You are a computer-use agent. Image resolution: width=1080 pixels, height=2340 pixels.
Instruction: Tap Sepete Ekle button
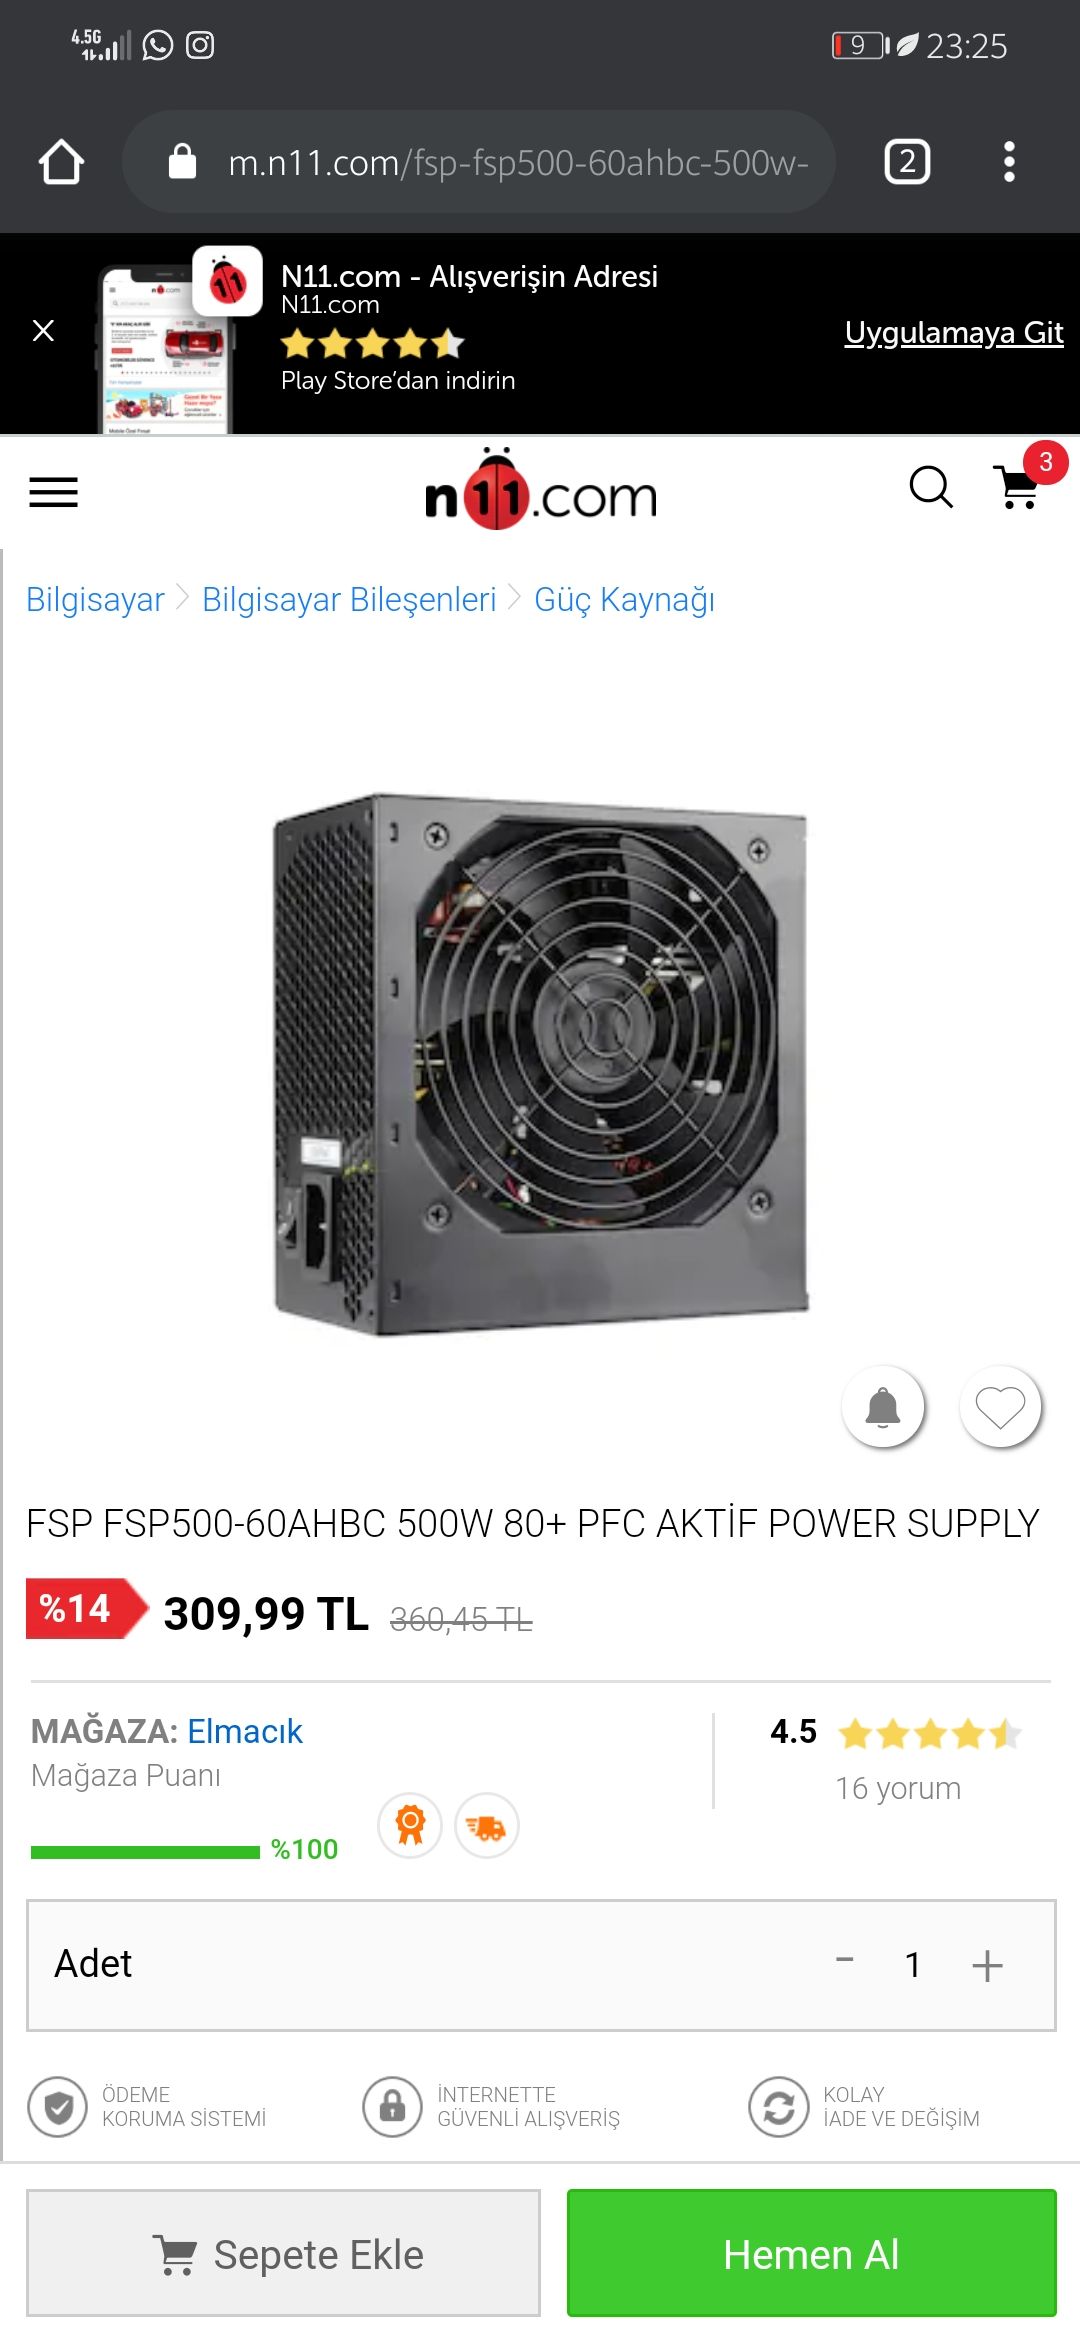click(283, 2253)
